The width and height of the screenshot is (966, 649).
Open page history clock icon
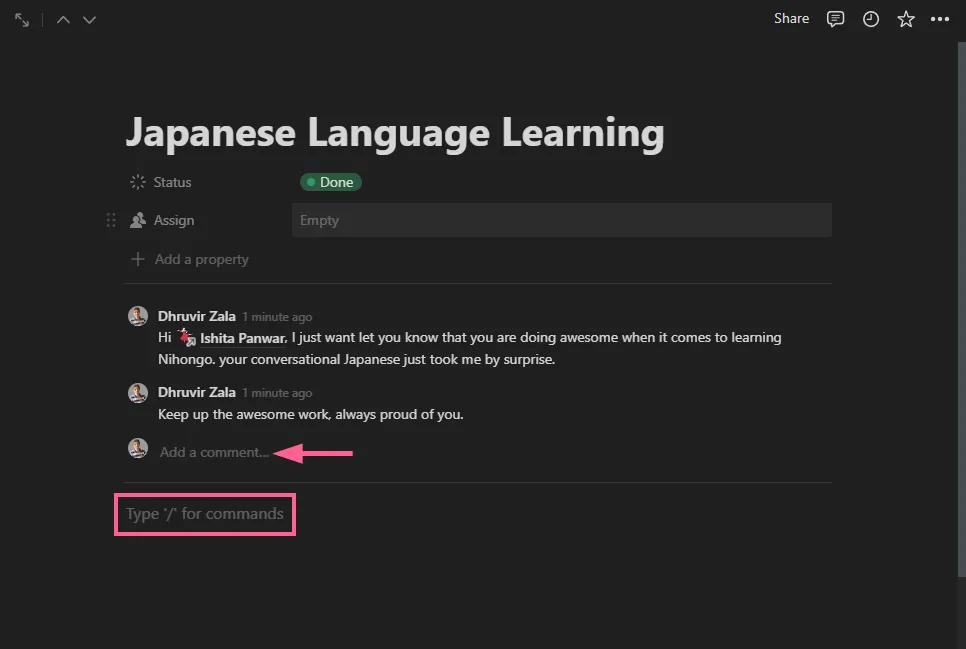871,19
